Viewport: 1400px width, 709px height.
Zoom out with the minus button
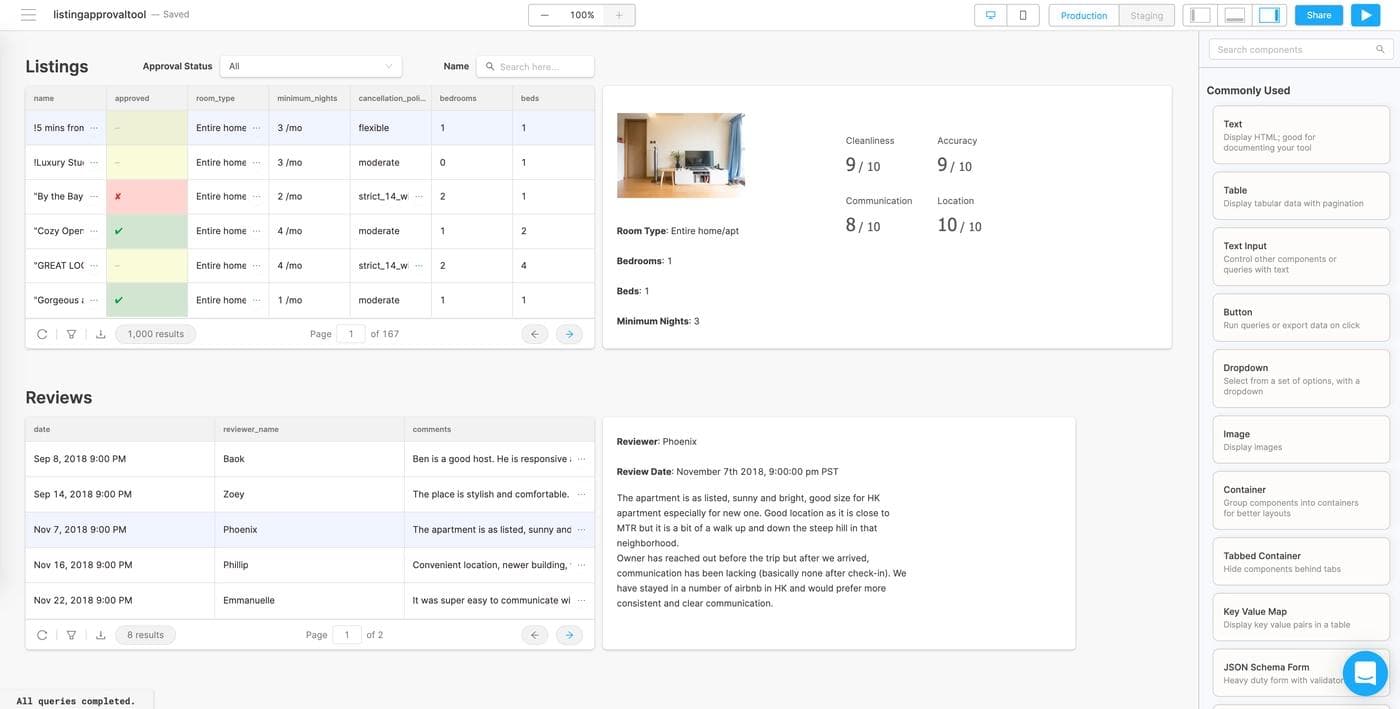tap(544, 15)
